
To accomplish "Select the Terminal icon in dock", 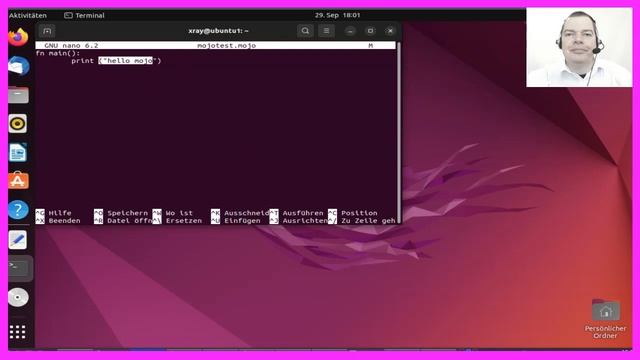I will click(x=18, y=268).
